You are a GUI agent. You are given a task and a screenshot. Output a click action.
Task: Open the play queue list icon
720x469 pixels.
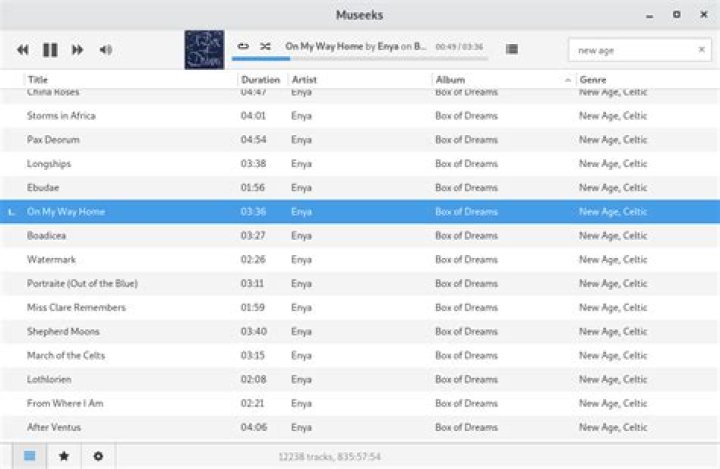point(512,49)
